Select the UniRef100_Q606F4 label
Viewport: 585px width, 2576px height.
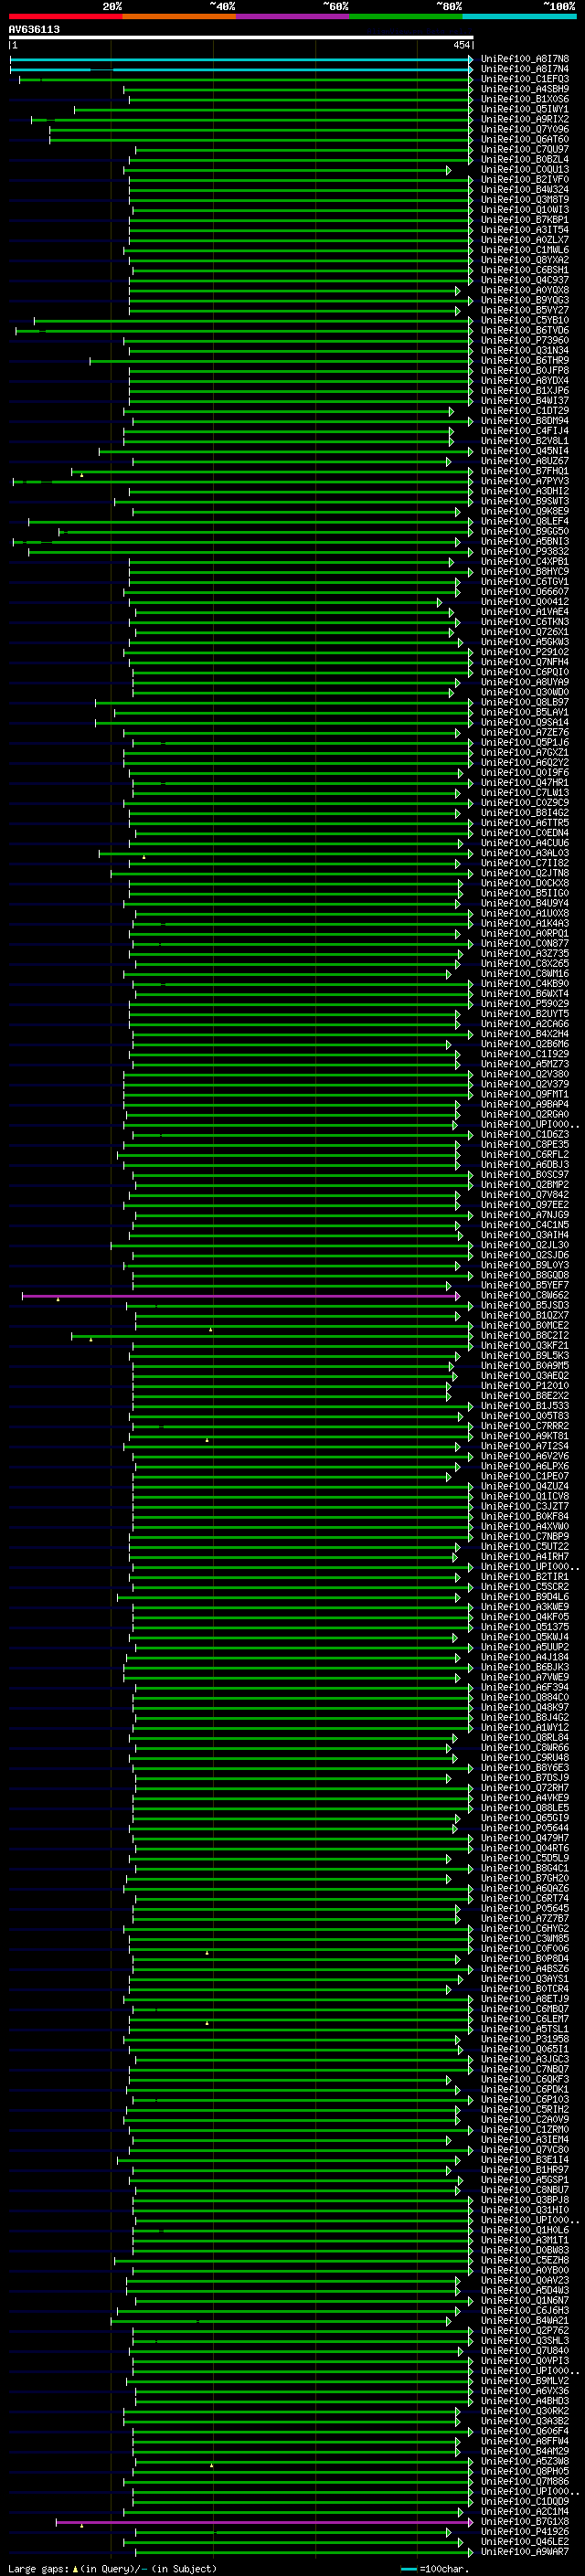525,2431
